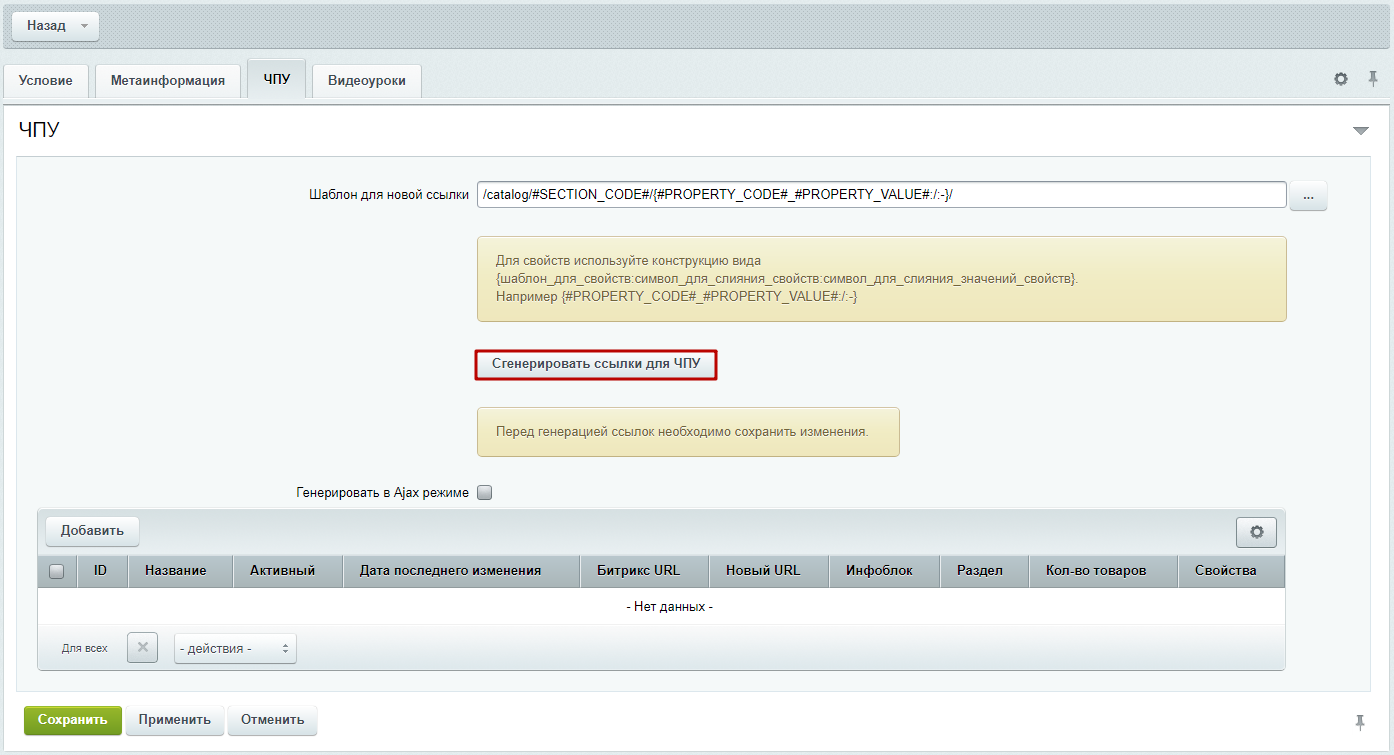1394x755 pixels.
Task: Click the Добавить button
Action: click(92, 531)
